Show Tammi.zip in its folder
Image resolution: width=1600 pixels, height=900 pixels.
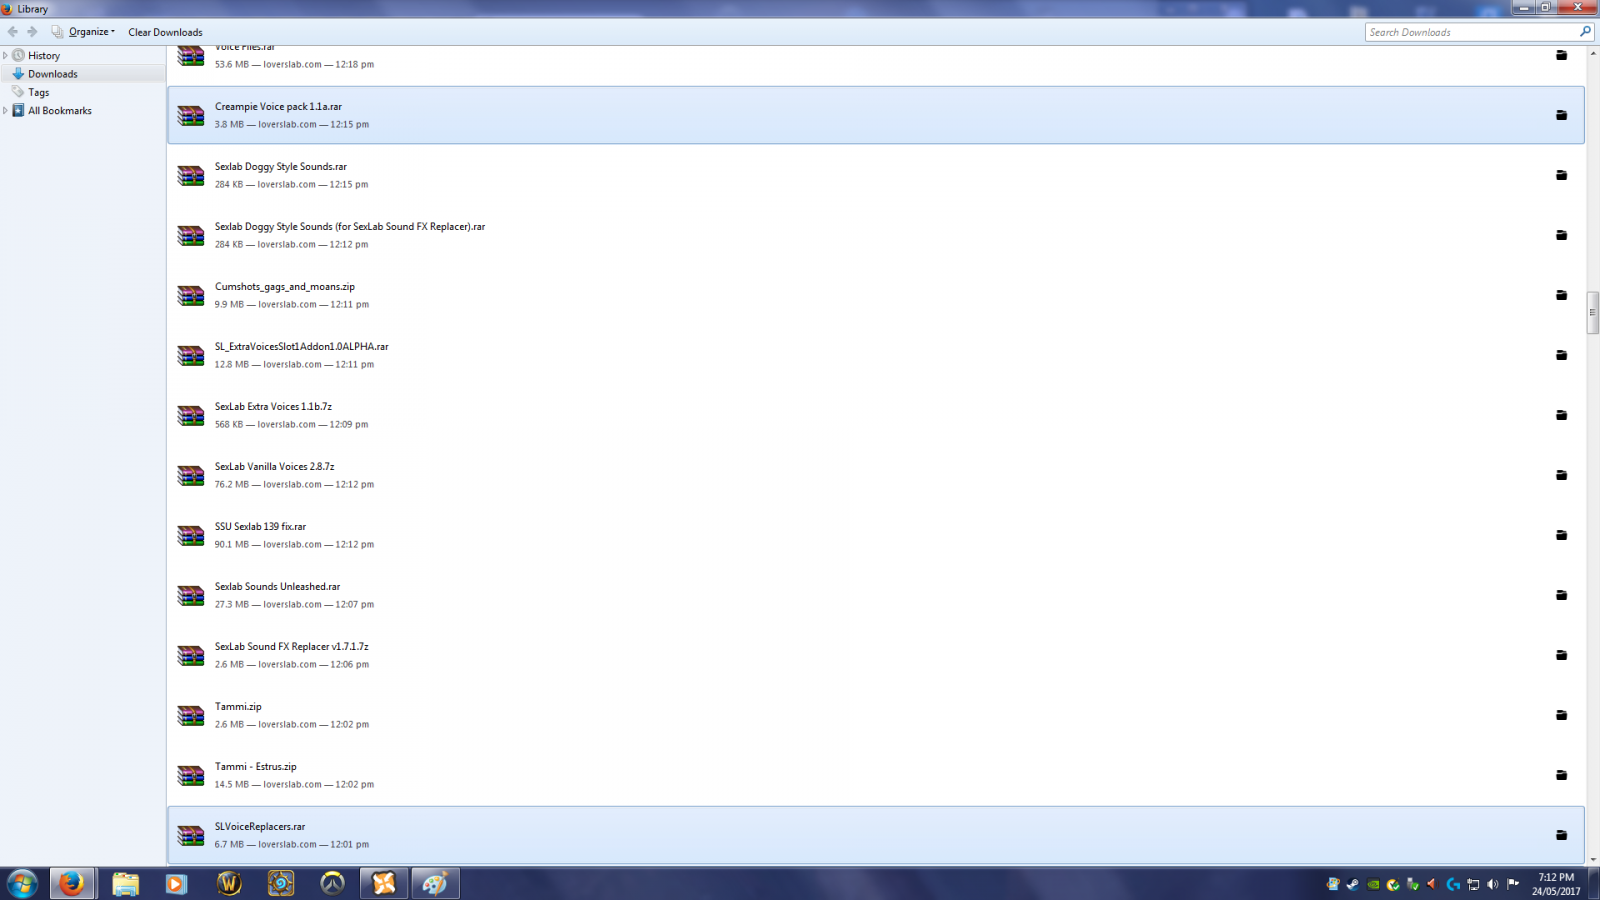click(1561, 715)
